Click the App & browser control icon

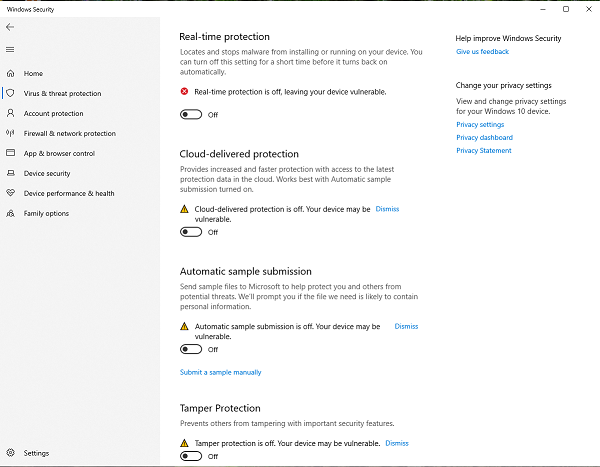click(x=11, y=153)
